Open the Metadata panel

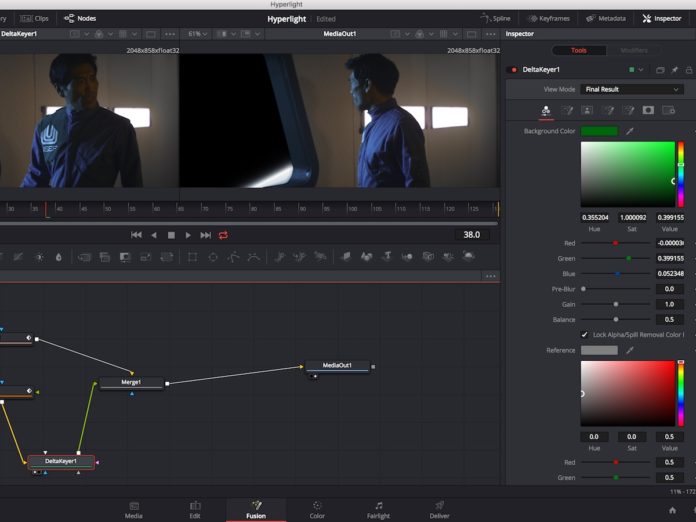click(606, 18)
